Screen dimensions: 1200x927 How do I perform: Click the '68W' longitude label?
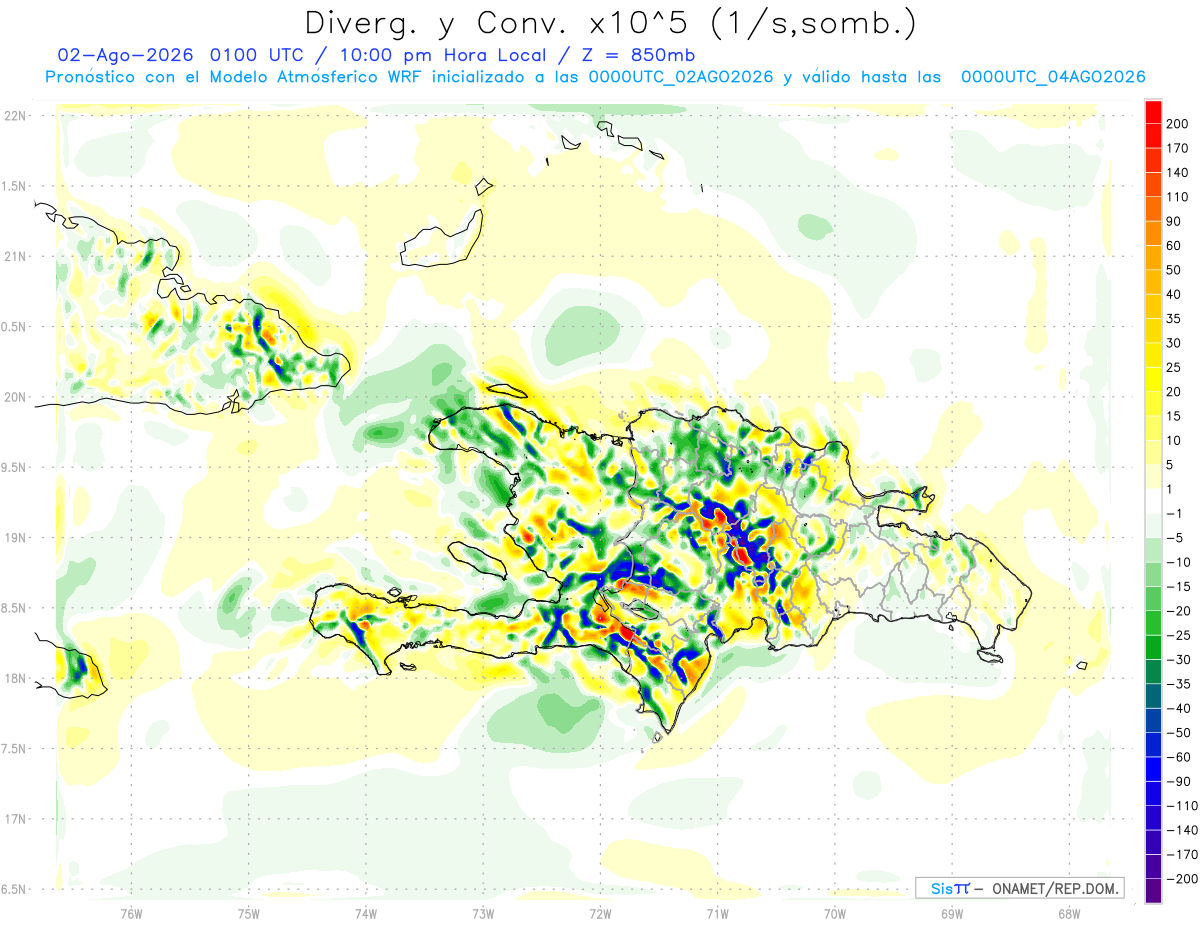pyautogui.click(x=1068, y=913)
